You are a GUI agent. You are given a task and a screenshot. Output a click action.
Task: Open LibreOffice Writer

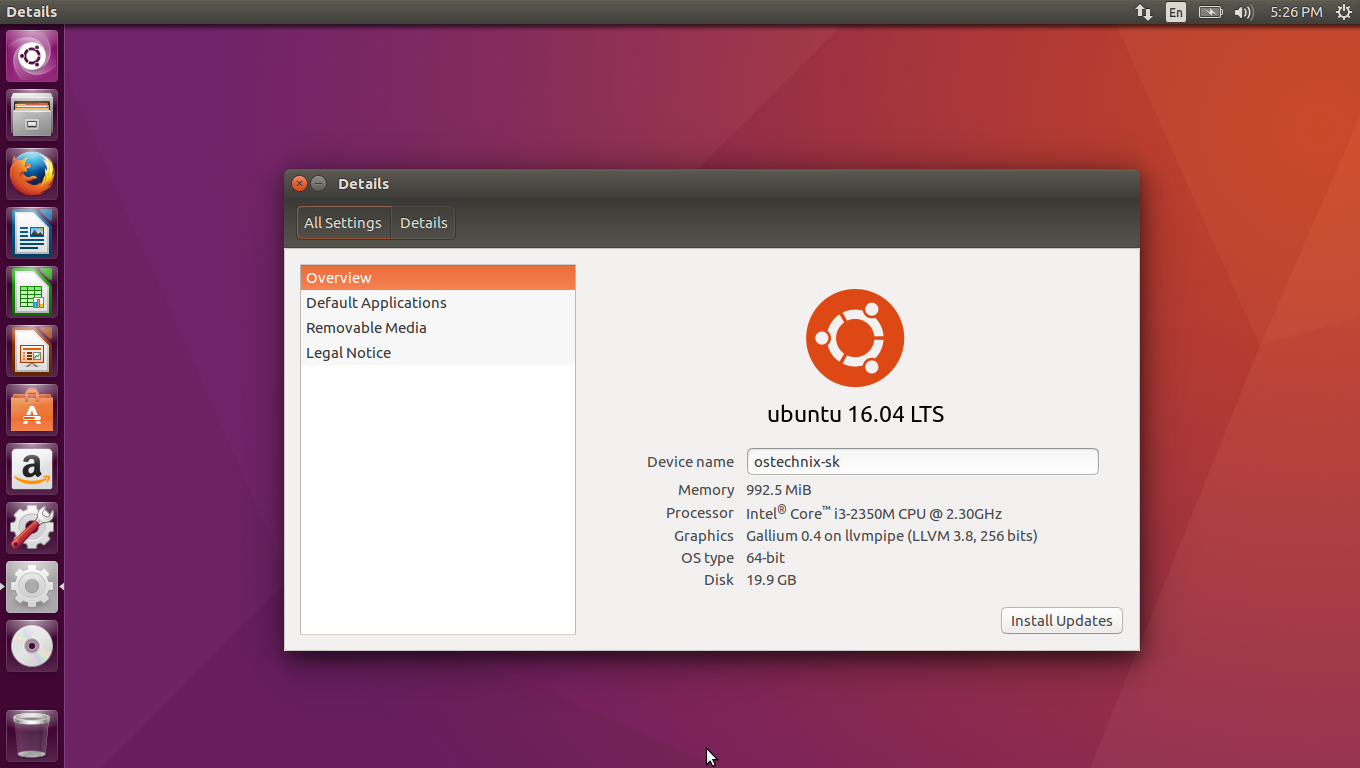[31, 232]
